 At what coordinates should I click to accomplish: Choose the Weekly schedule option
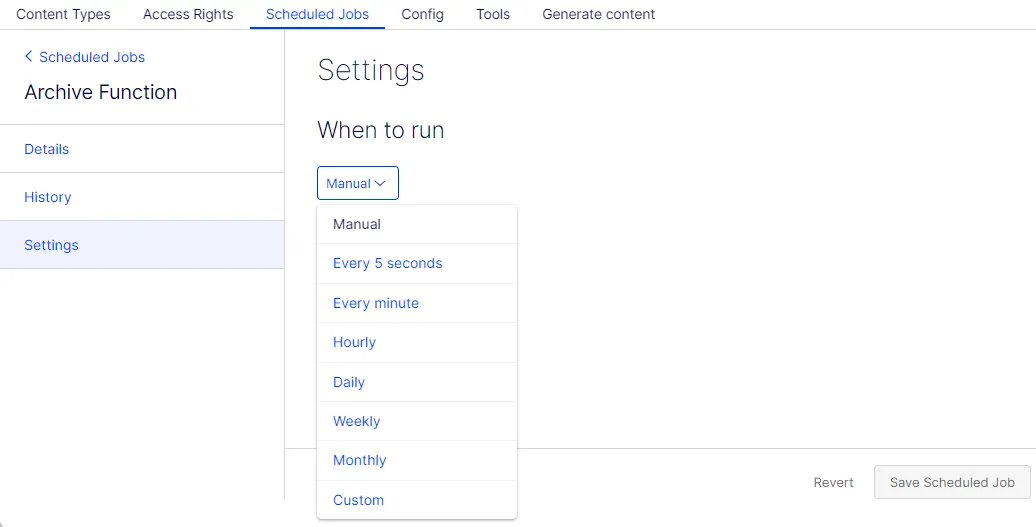[417, 421]
